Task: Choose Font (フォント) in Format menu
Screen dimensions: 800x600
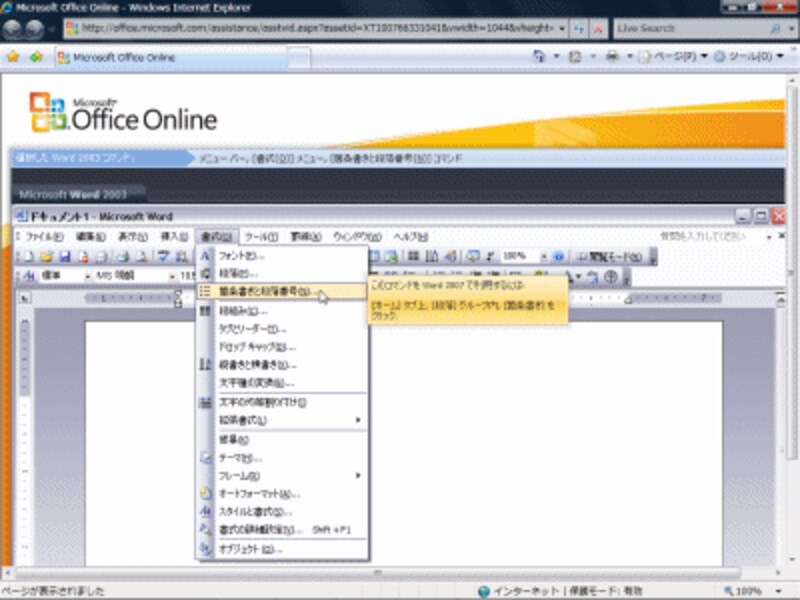Action: click(282, 255)
